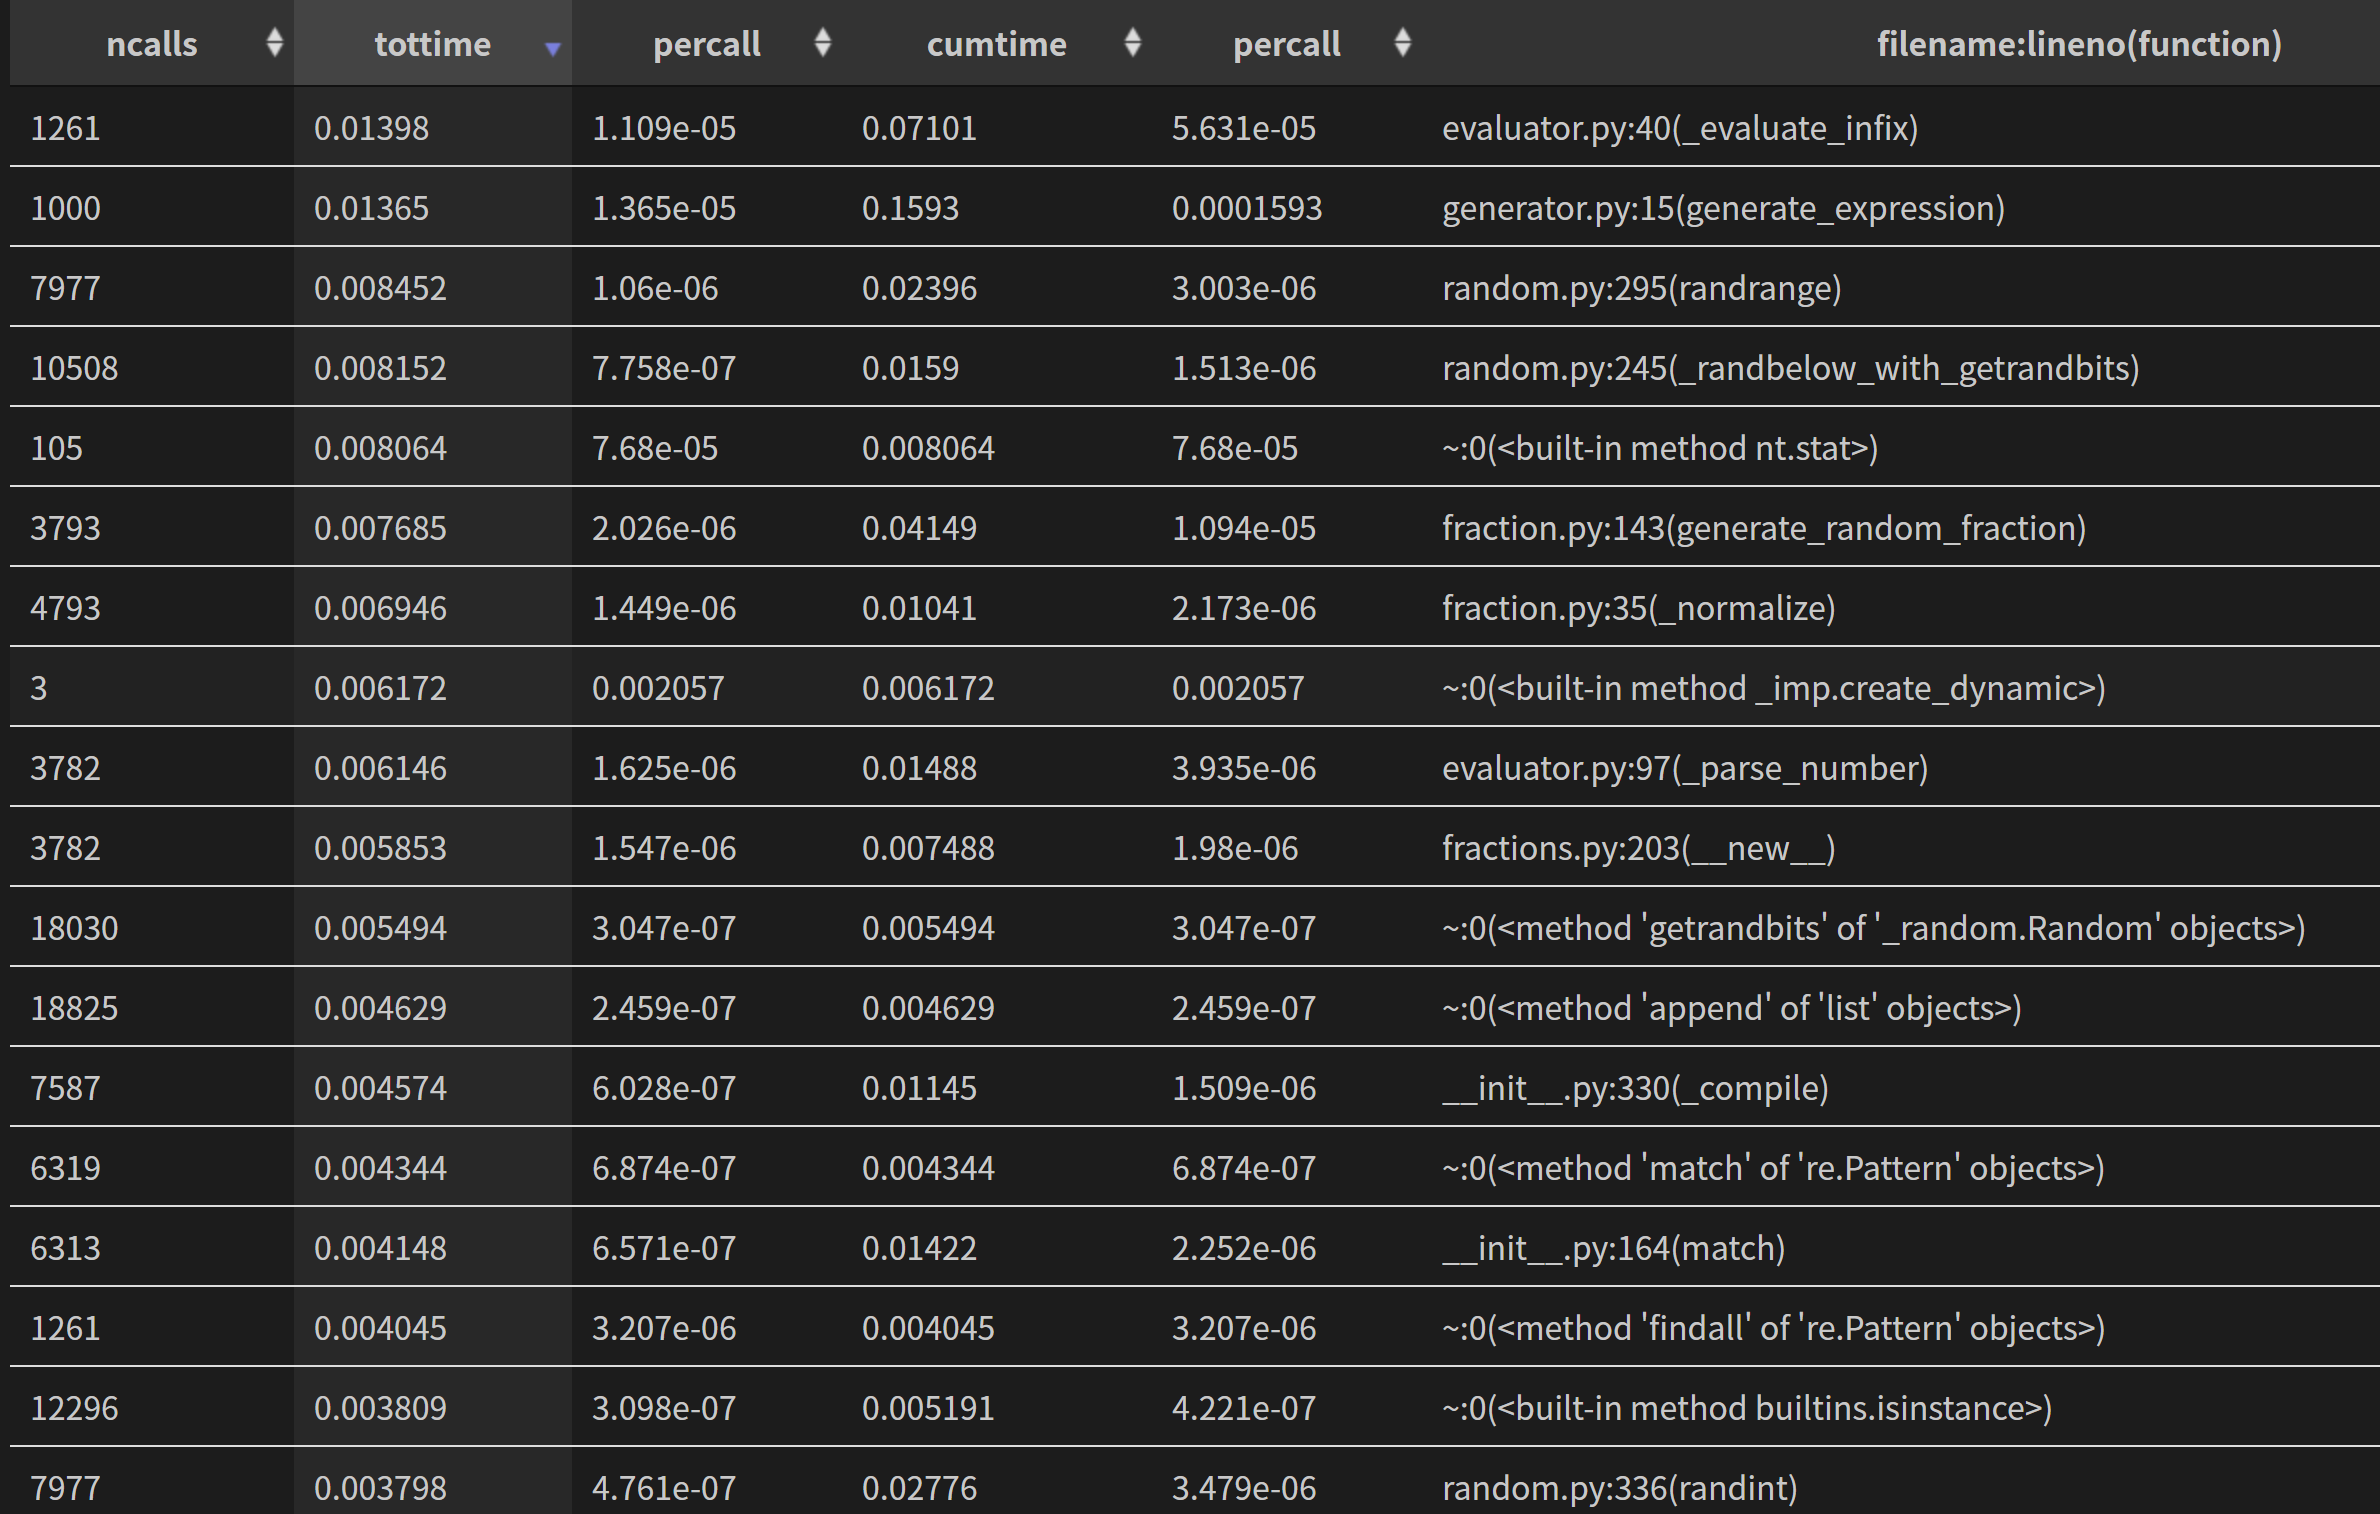Image resolution: width=2380 pixels, height=1514 pixels.
Task: Sort by the cumtime column header
Action: coord(996,44)
